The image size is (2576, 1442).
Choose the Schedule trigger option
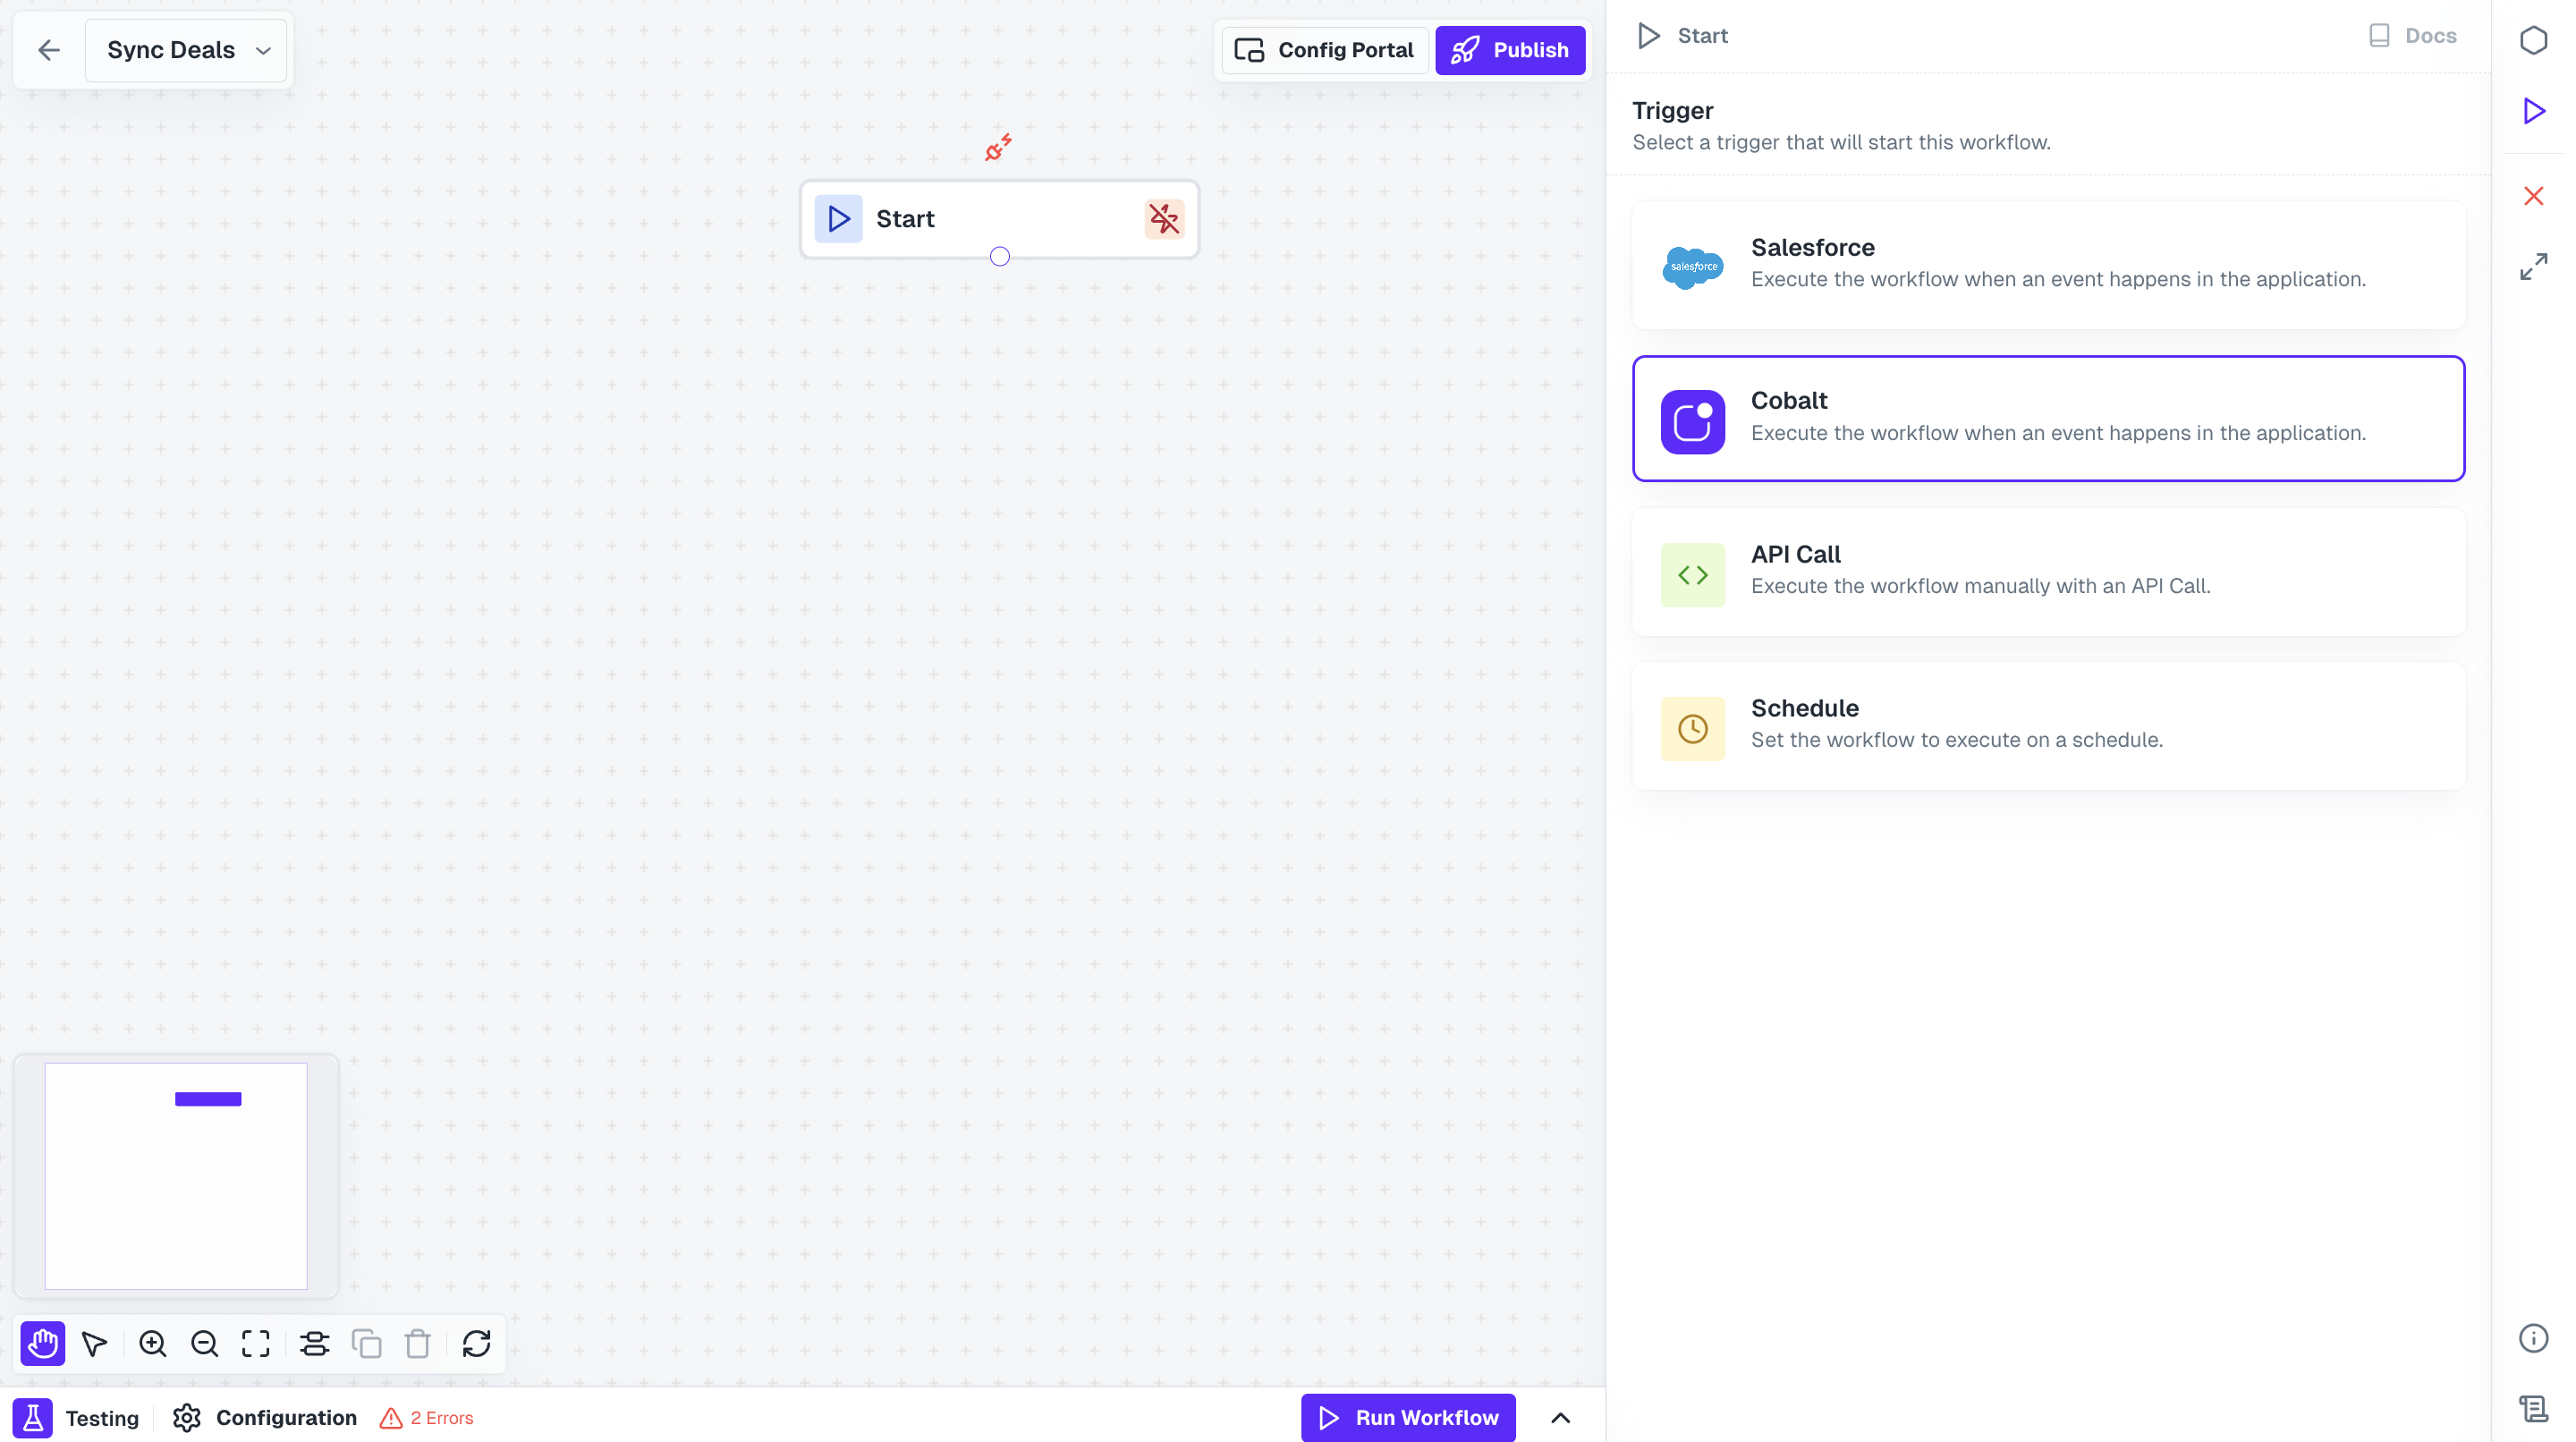tap(2047, 726)
